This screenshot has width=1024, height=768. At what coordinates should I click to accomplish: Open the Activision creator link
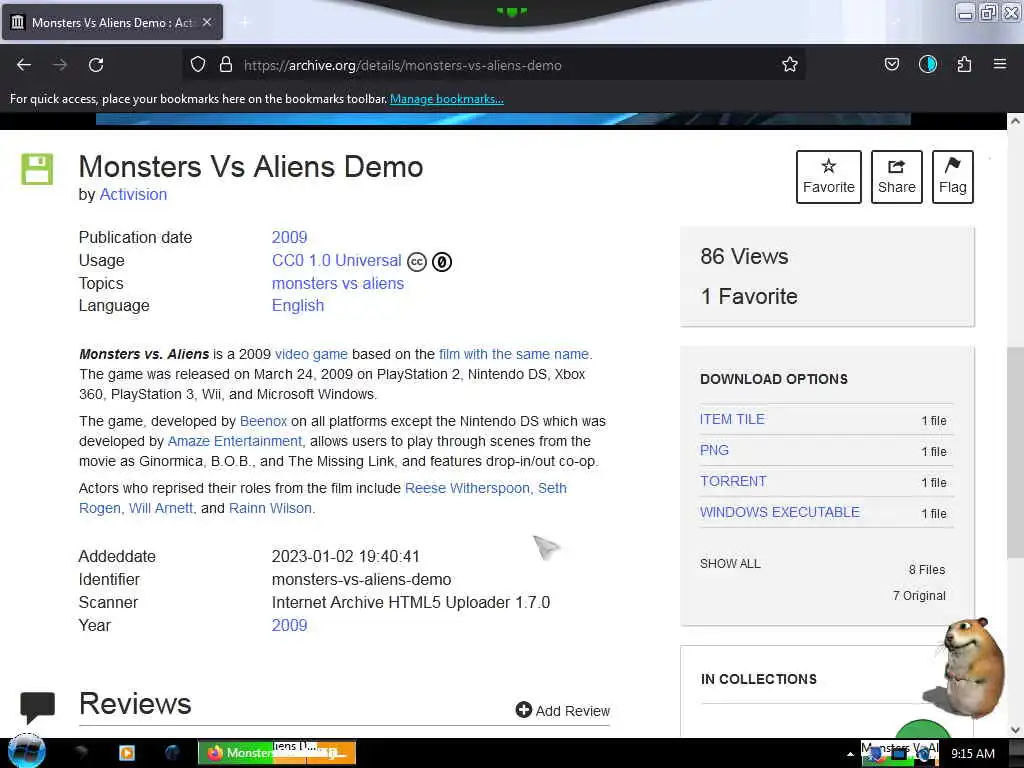[x=133, y=195]
